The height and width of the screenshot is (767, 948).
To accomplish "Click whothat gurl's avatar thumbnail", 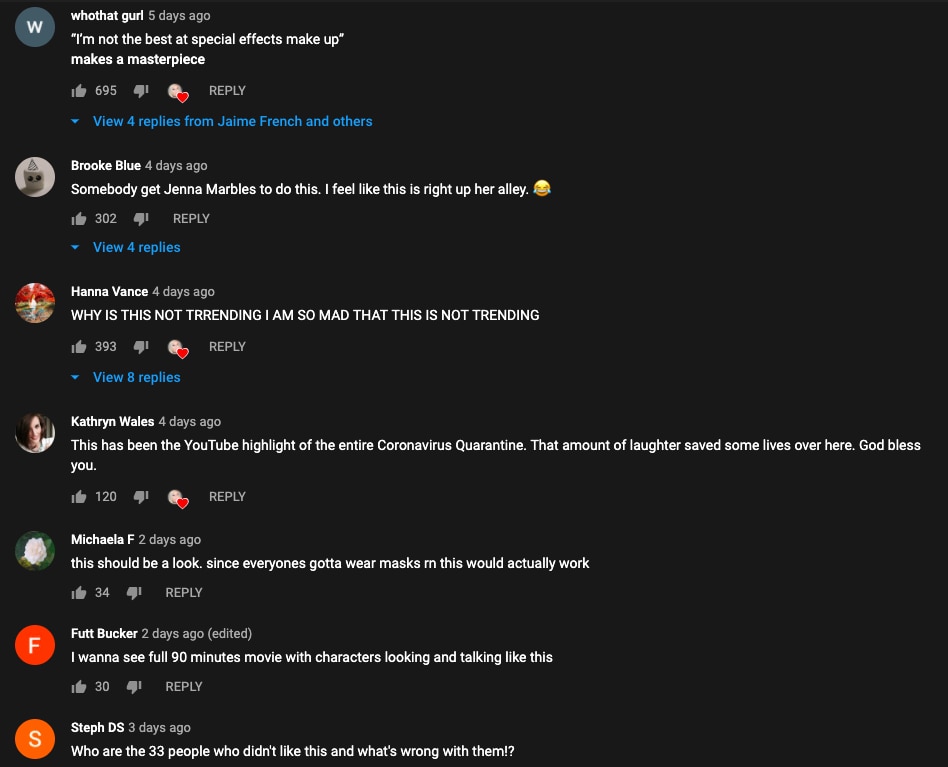I will click(x=35, y=27).
